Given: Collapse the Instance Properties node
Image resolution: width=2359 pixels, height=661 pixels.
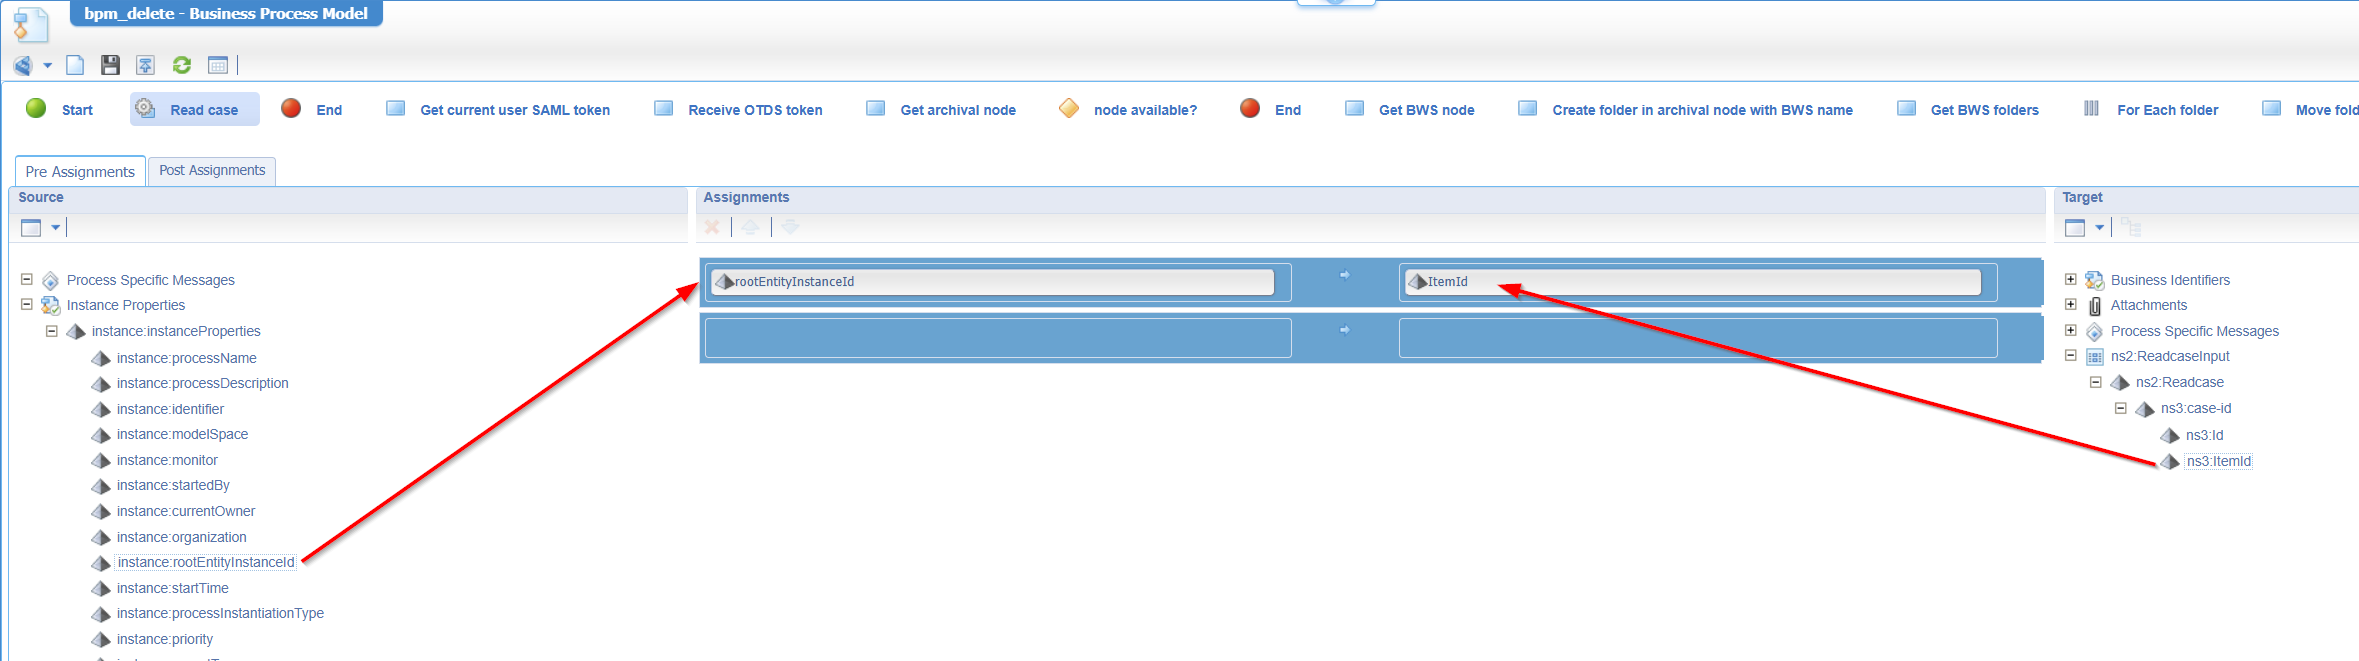Looking at the screenshot, I should tap(27, 304).
